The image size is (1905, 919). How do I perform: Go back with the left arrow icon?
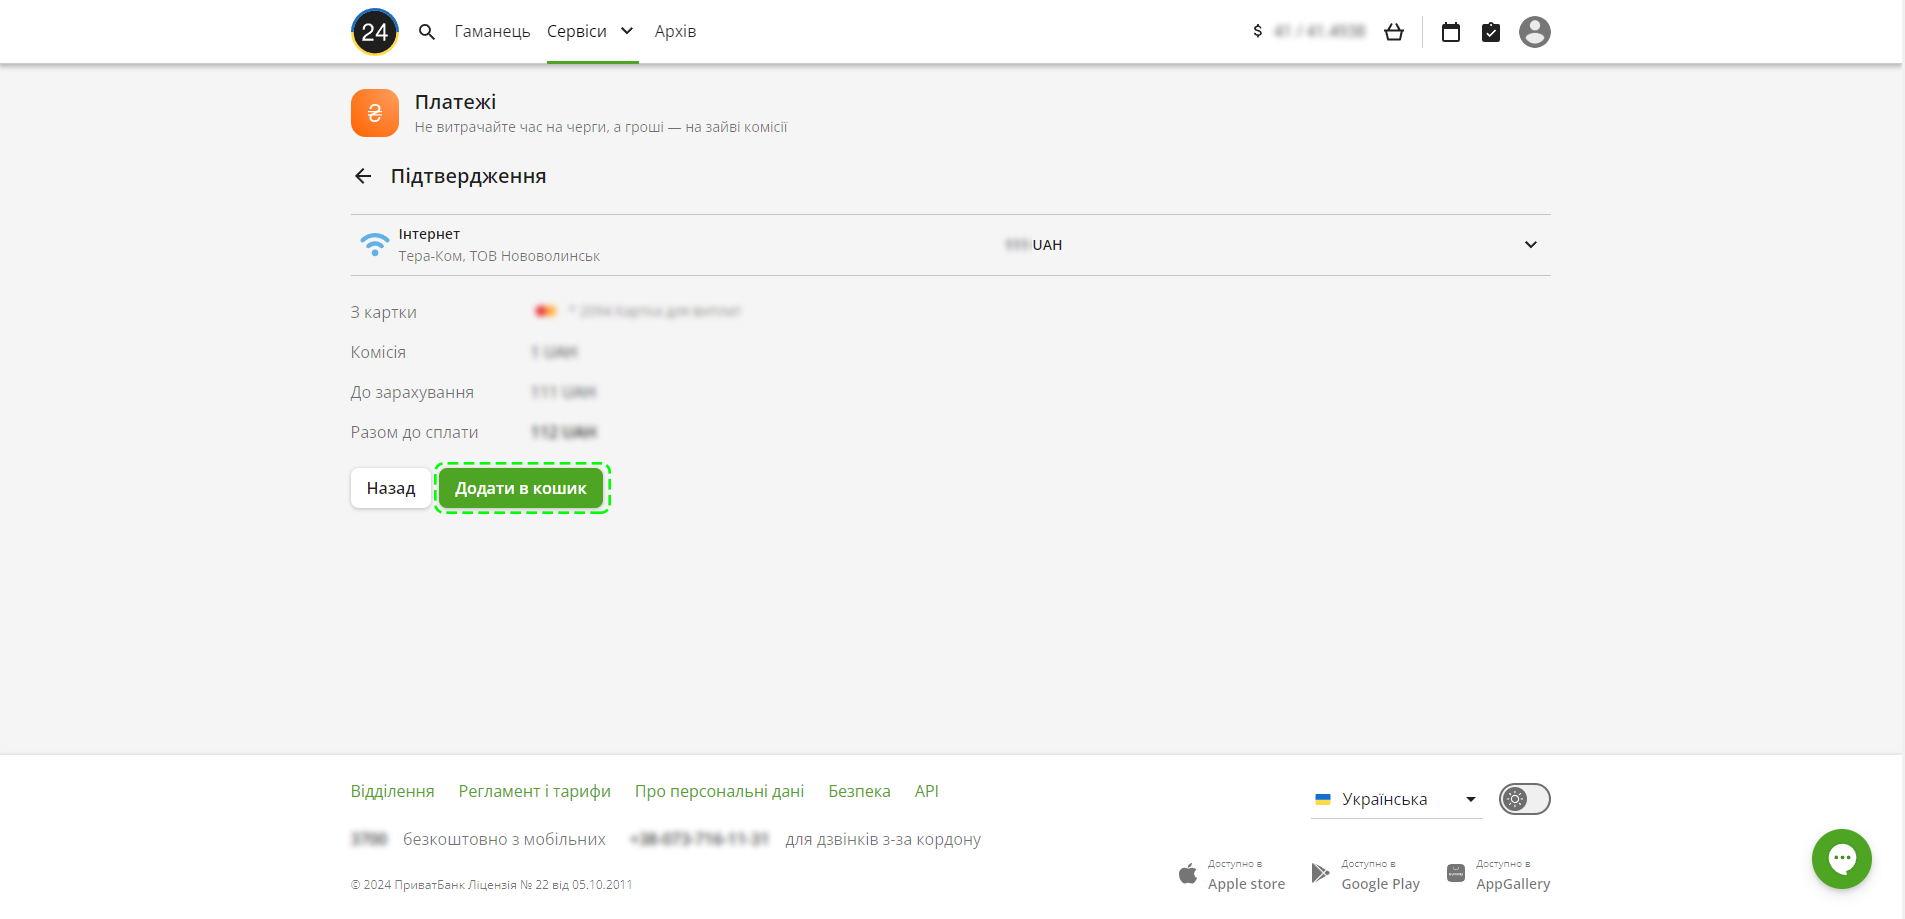point(363,176)
